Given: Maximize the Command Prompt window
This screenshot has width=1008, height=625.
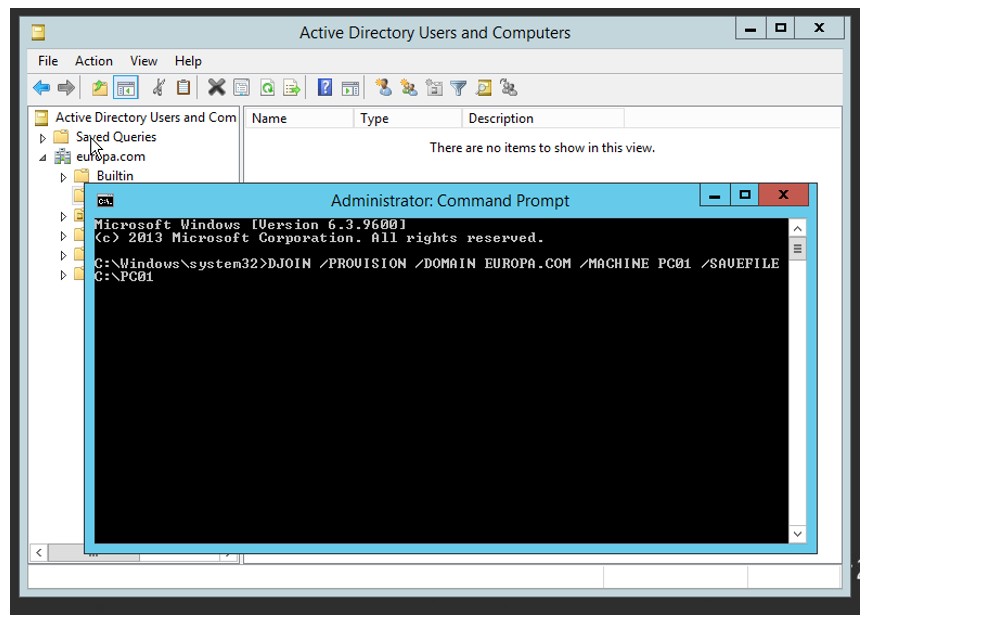Looking at the screenshot, I should point(745,195).
